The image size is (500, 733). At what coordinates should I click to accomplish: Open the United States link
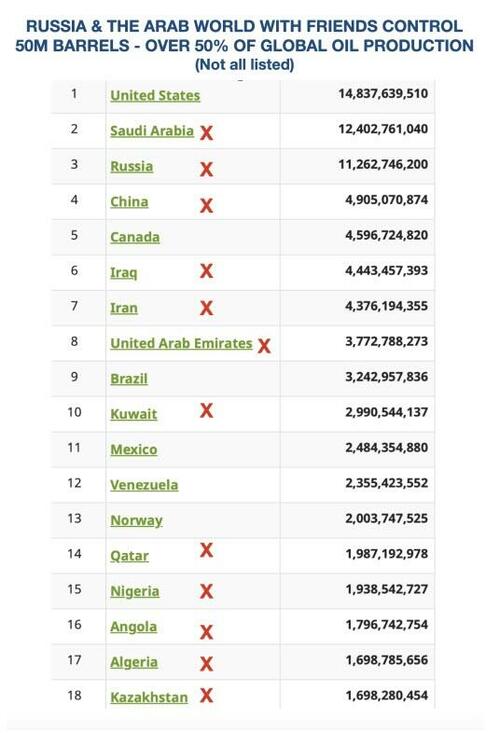155,96
